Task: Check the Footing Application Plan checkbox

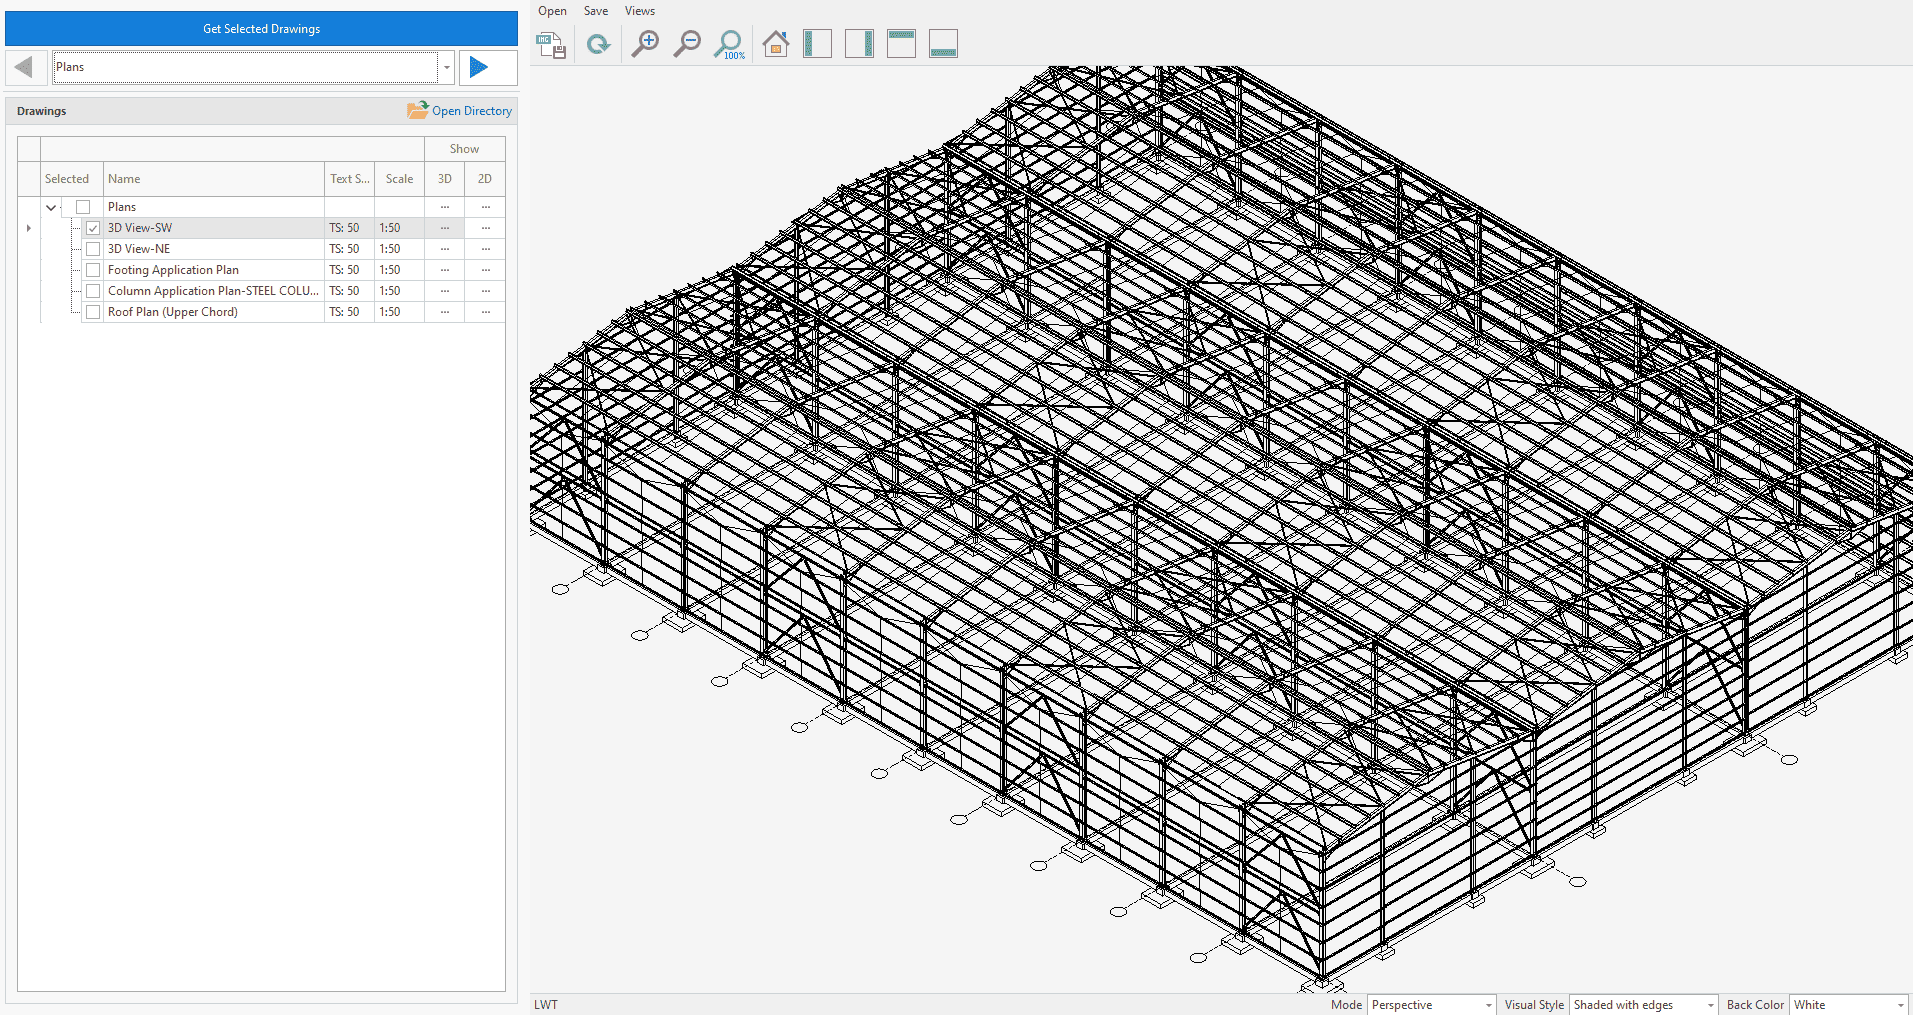Action: (93, 270)
